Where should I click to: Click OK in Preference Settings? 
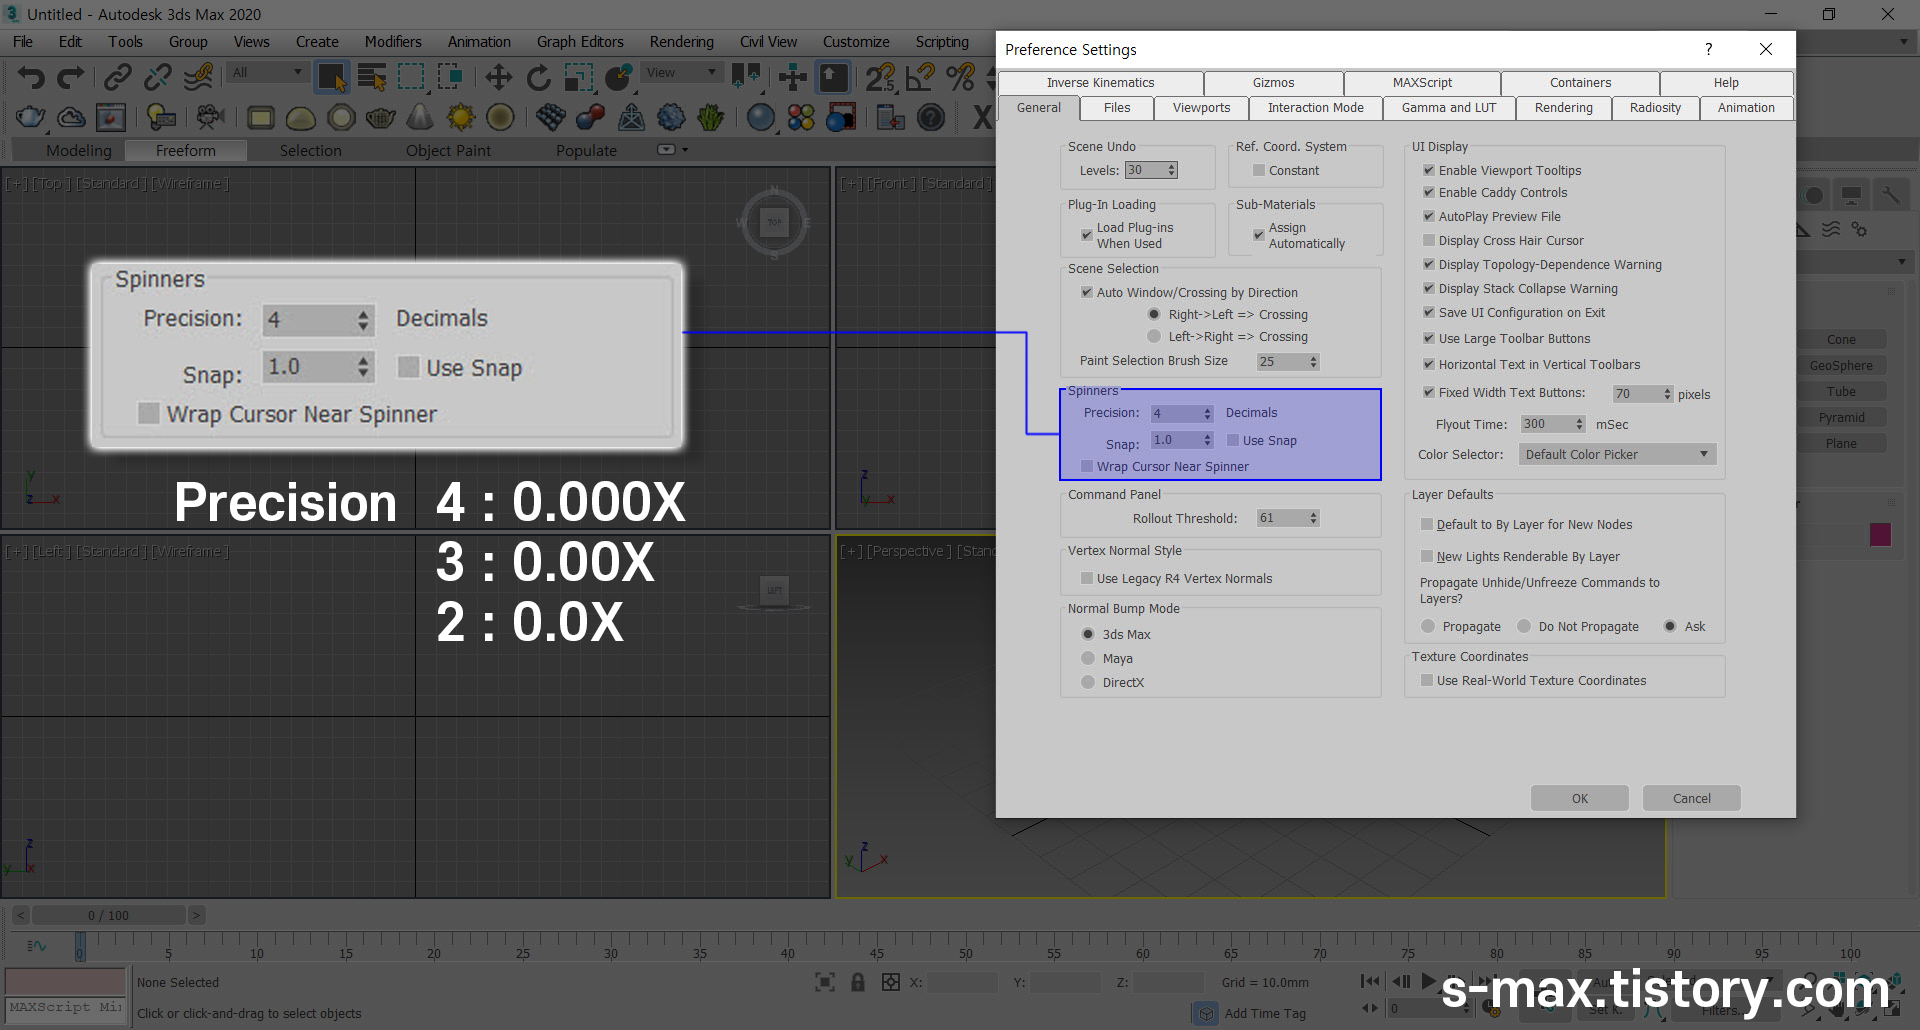tap(1579, 798)
